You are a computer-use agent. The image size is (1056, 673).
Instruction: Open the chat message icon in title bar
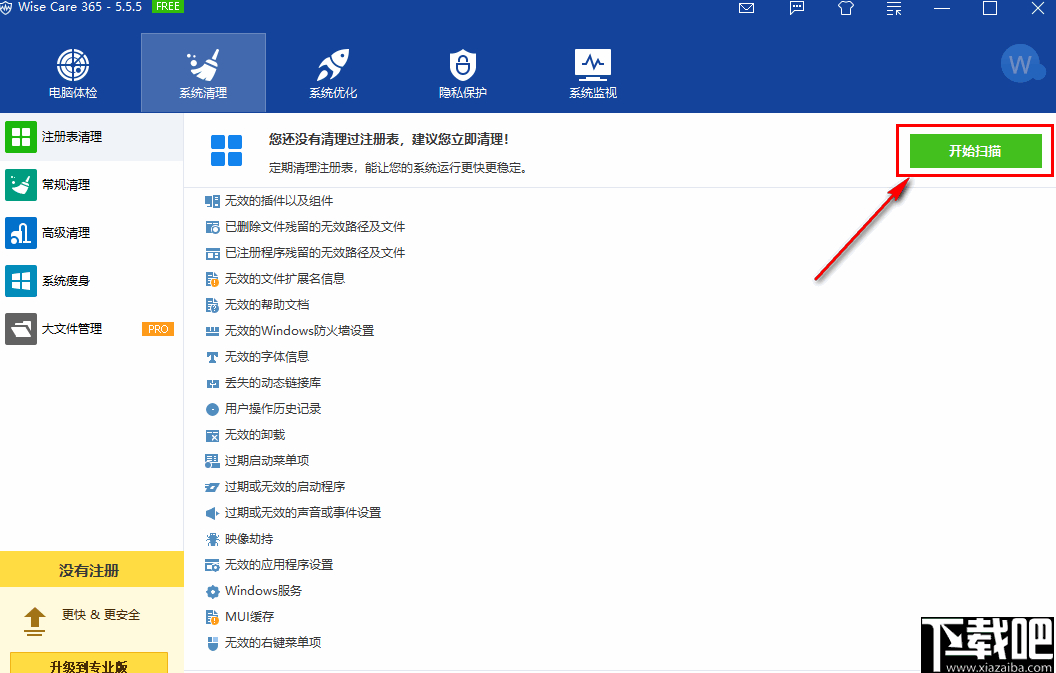[797, 8]
